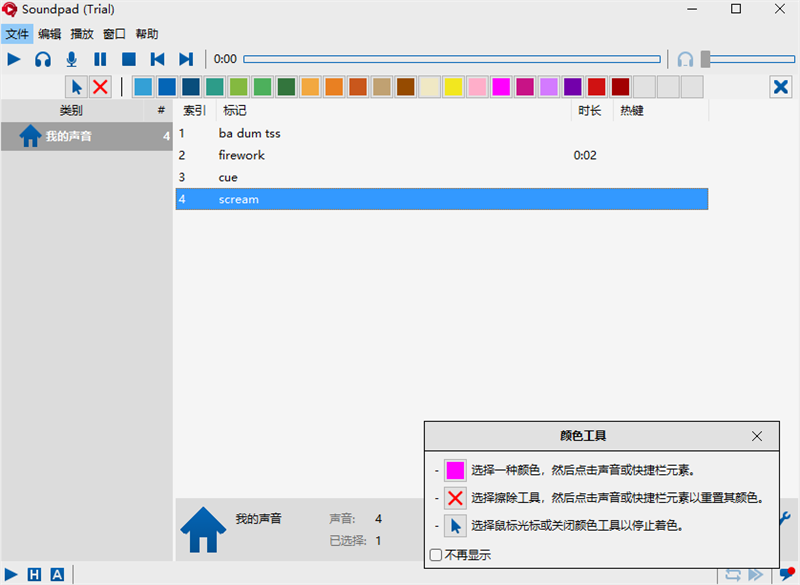The image size is (800, 585).
Task: Click the faded headphones volume icon
Action: [685, 59]
